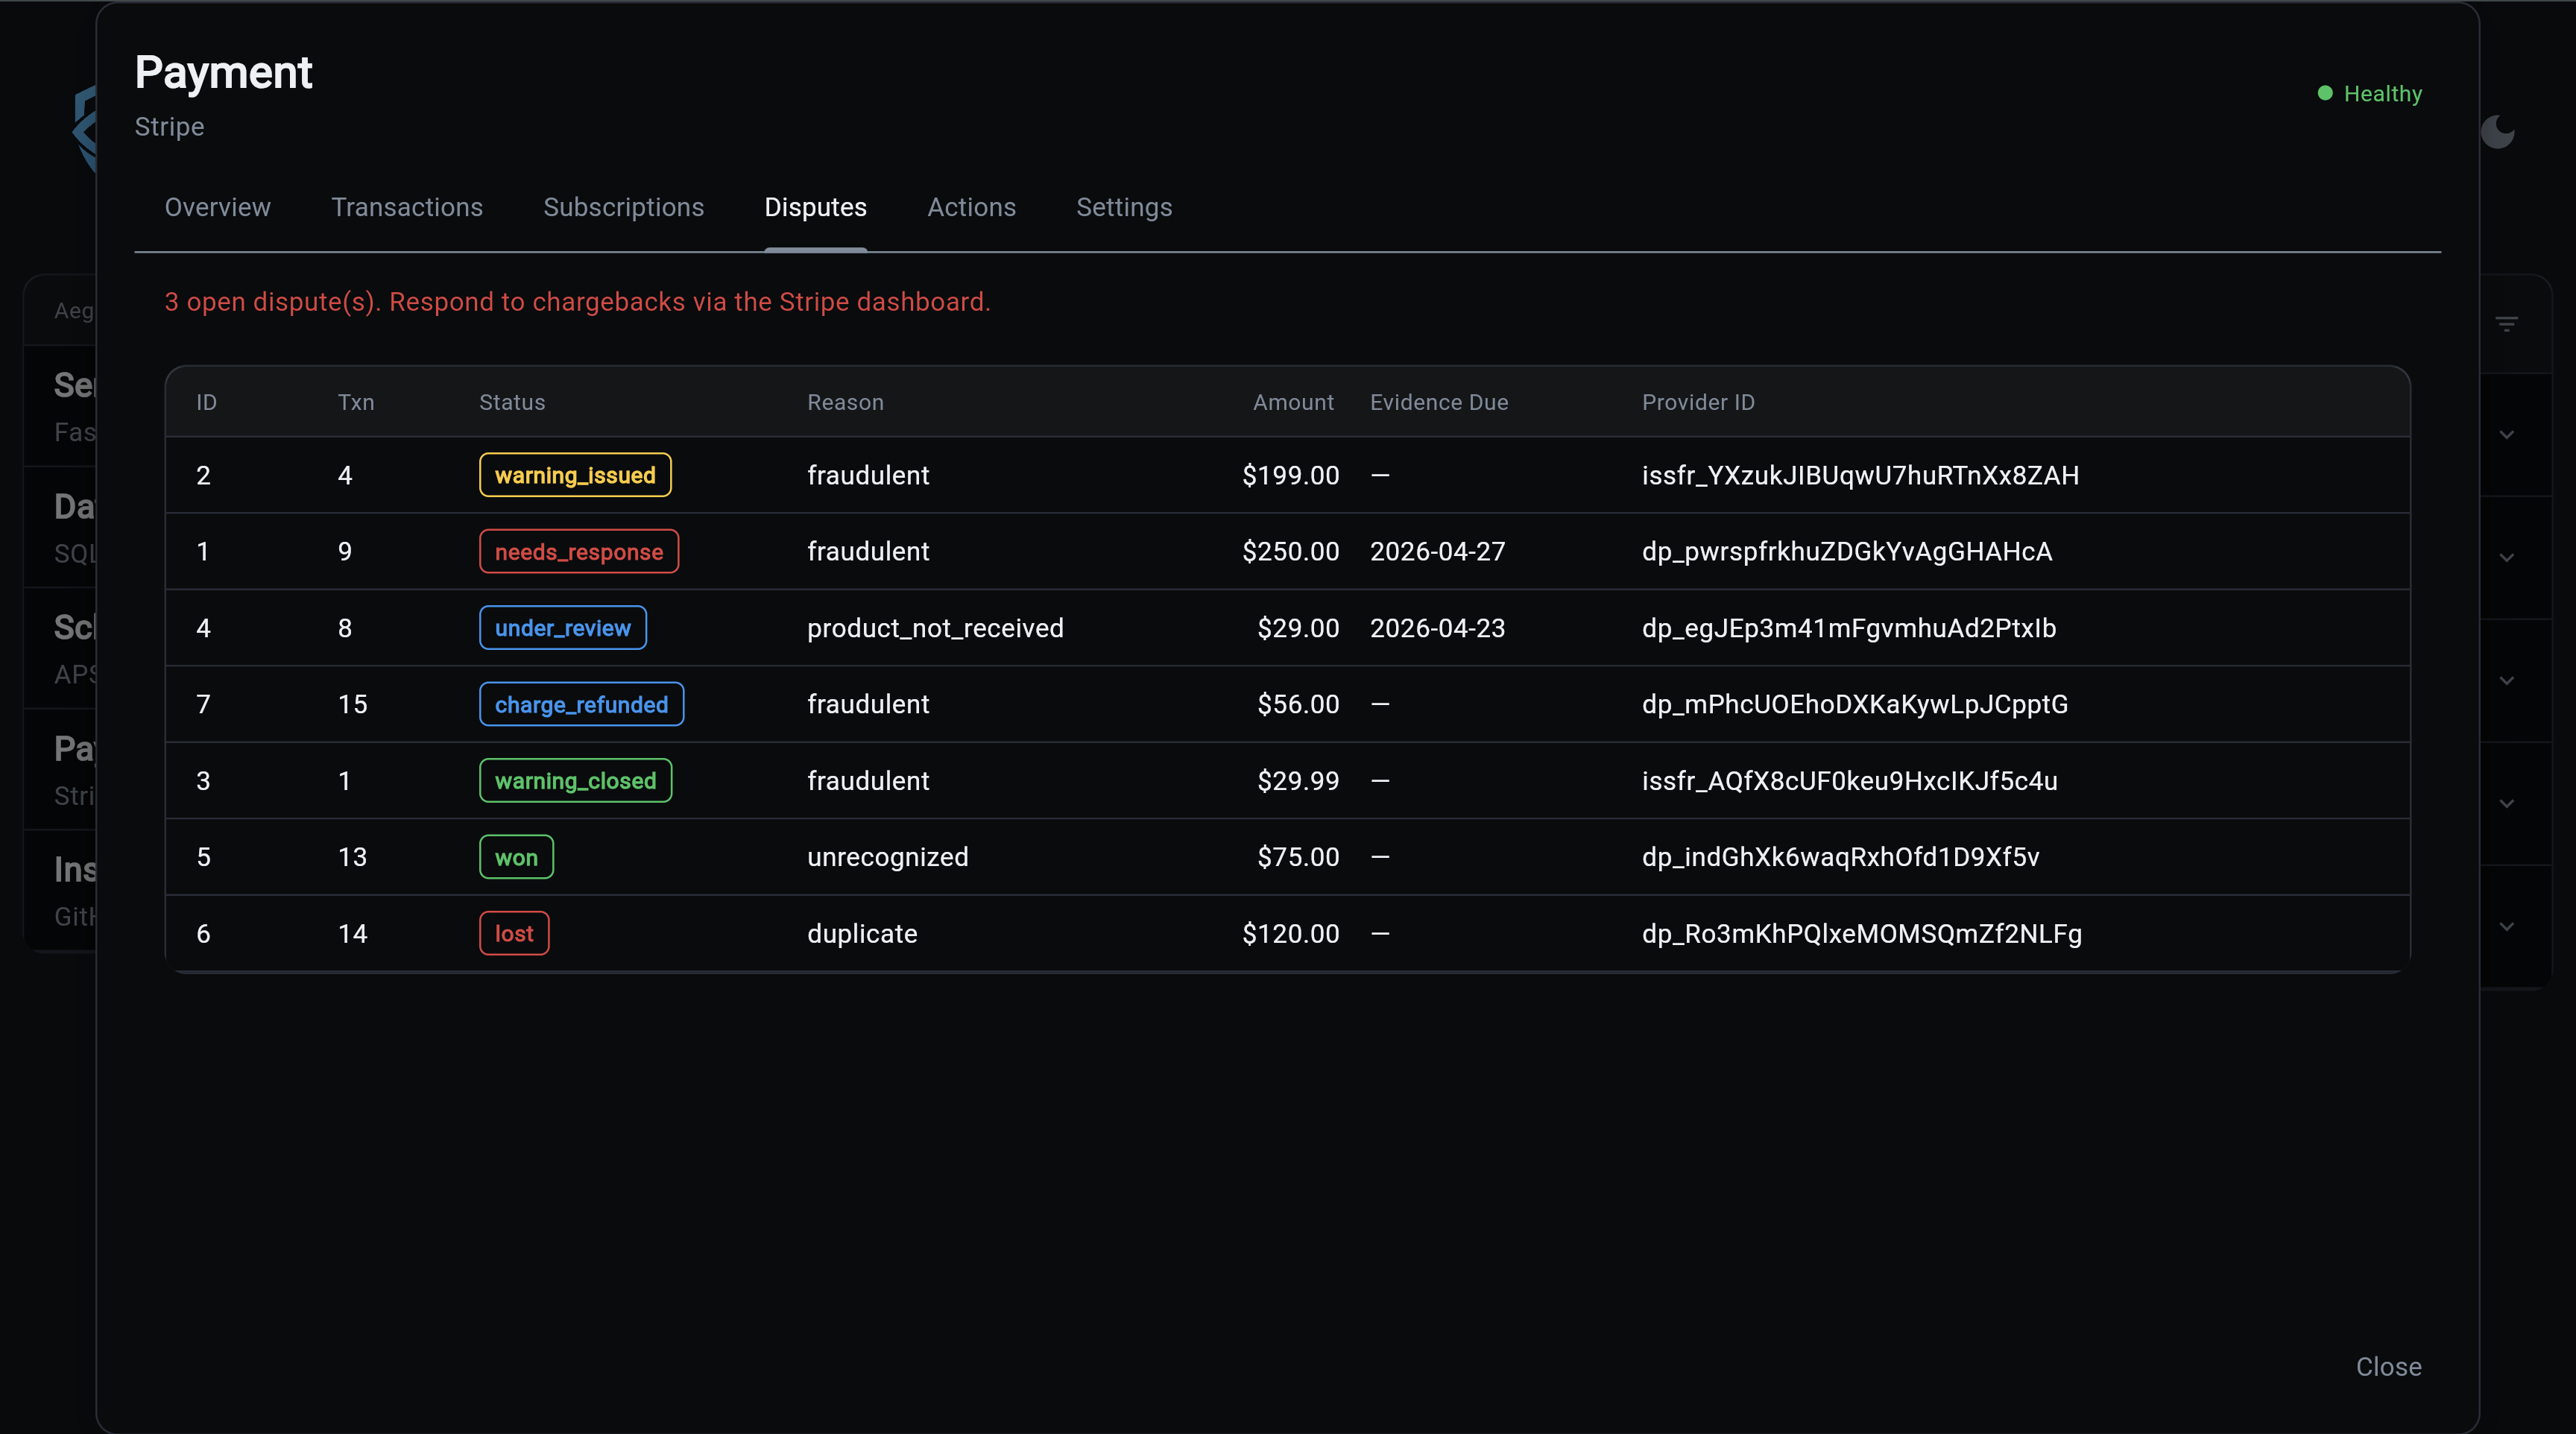The width and height of the screenshot is (2576, 1434).
Task: Go to the Settings tab
Action: 1123,207
